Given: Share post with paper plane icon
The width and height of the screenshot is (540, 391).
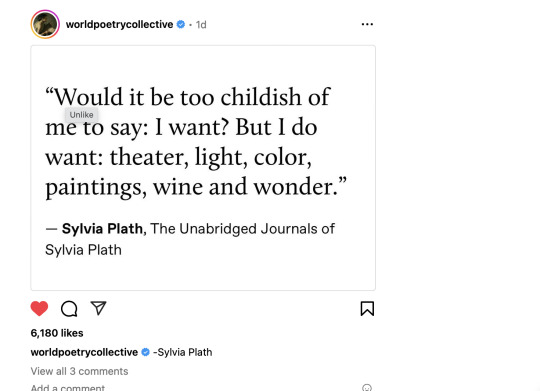Looking at the screenshot, I should [98, 308].
